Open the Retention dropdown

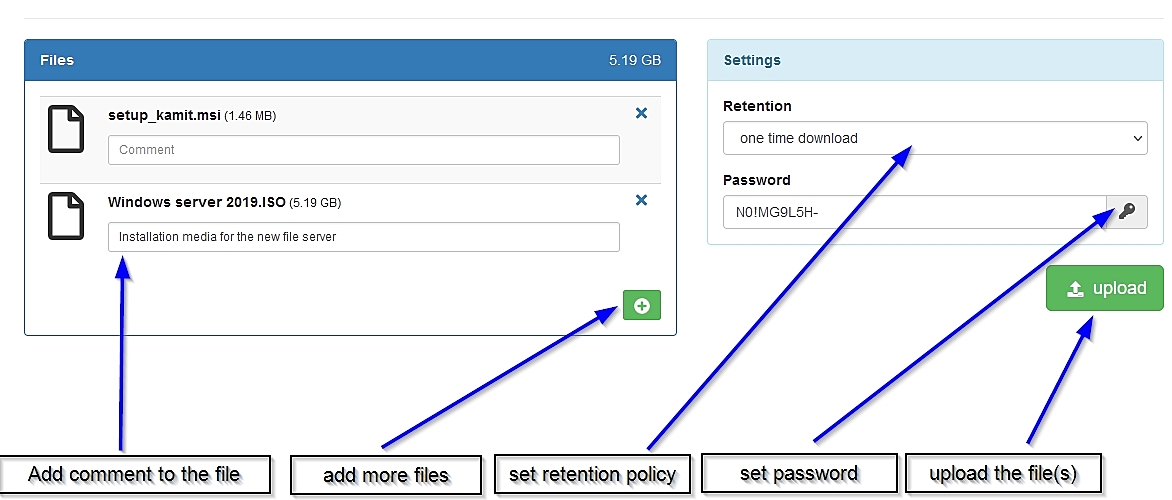[934, 138]
